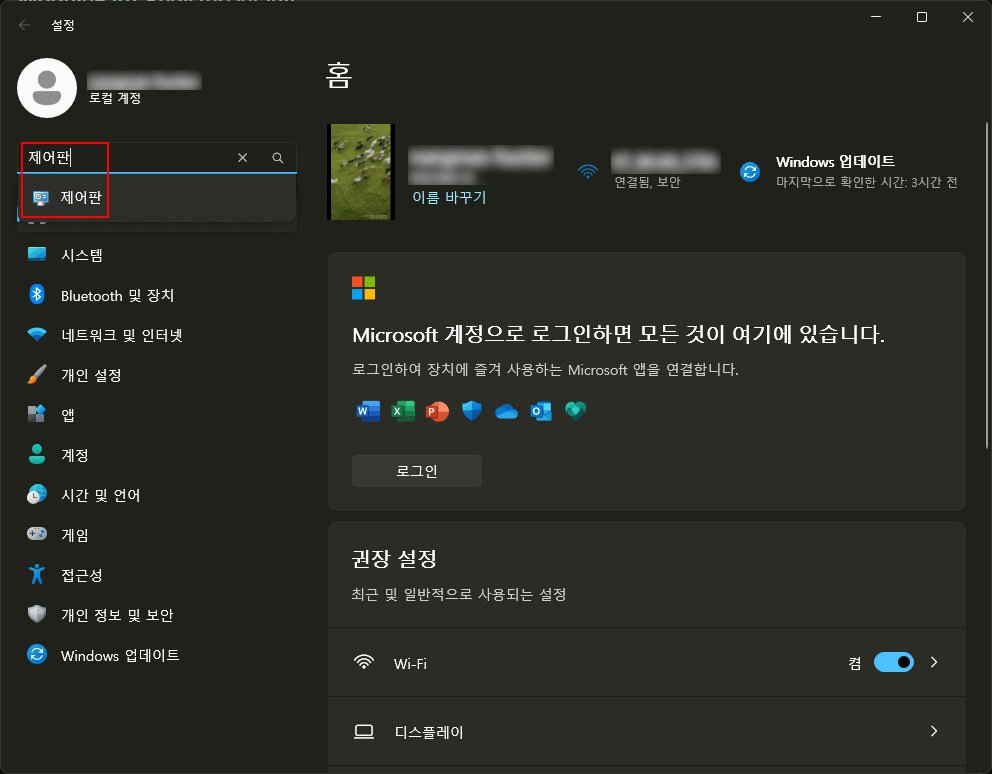This screenshot has width=992, height=774.
Task: Click the 계정 person icon
Action: tap(37, 454)
